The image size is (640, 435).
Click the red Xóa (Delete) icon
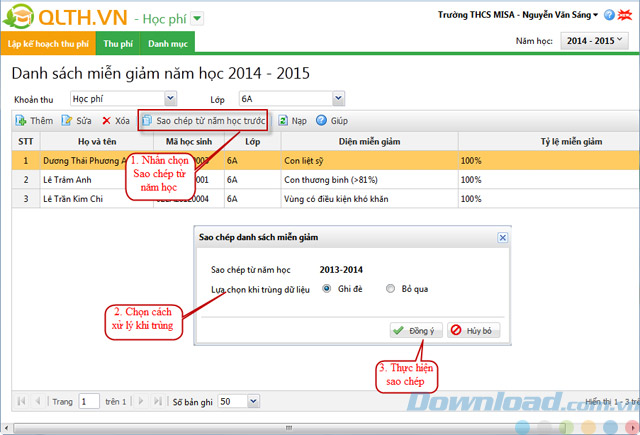click(107, 120)
